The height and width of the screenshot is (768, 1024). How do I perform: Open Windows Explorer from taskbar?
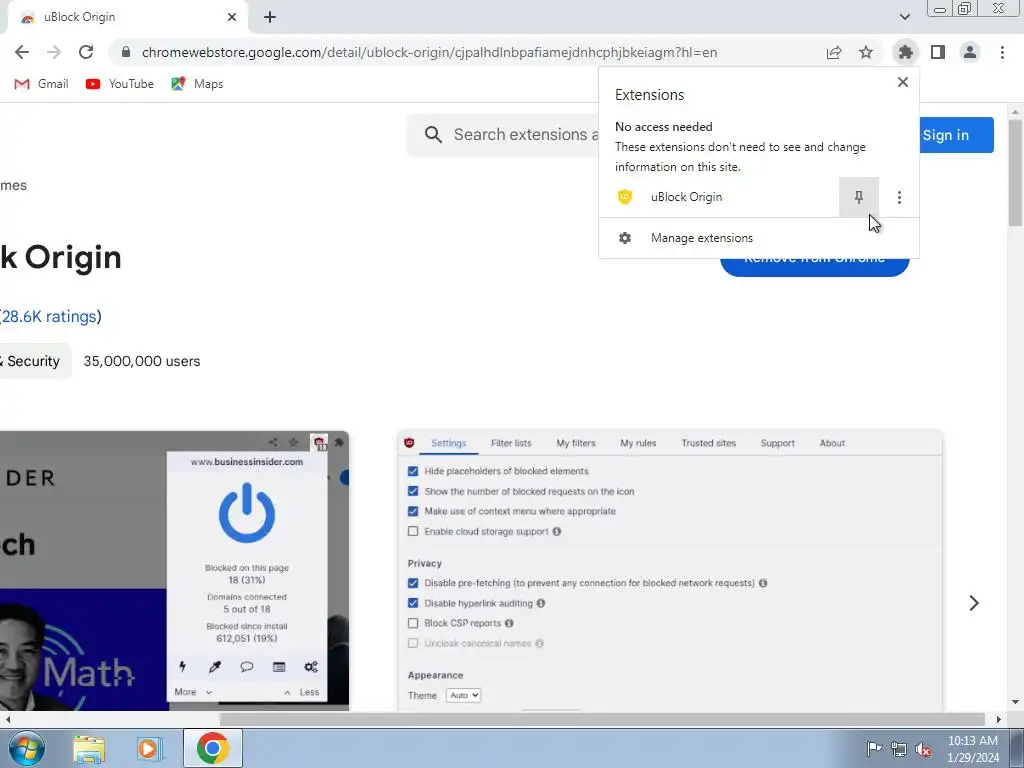(x=89, y=748)
